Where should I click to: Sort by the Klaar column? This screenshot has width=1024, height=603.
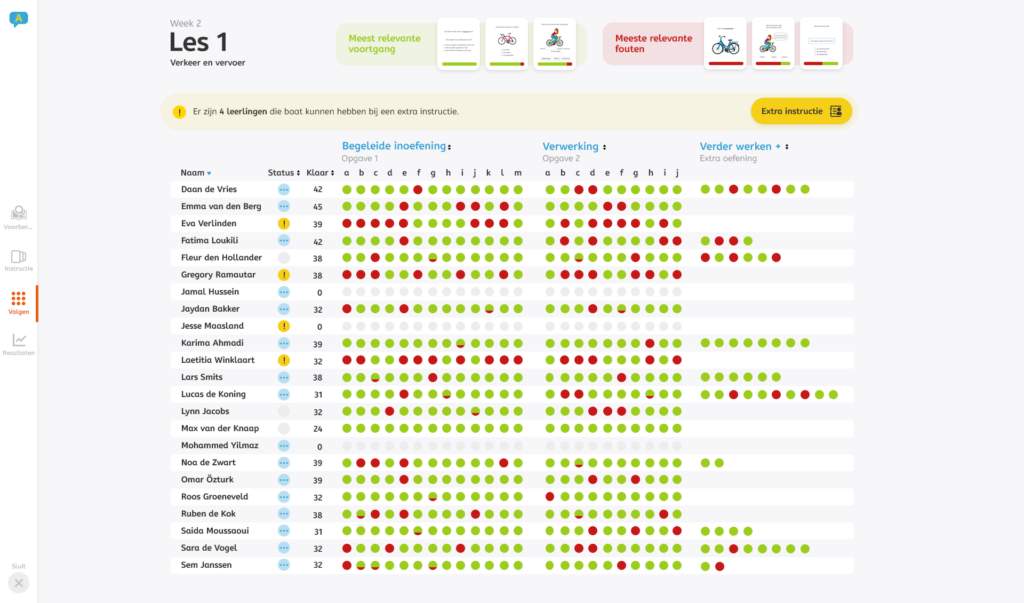click(x=318, y=173)
